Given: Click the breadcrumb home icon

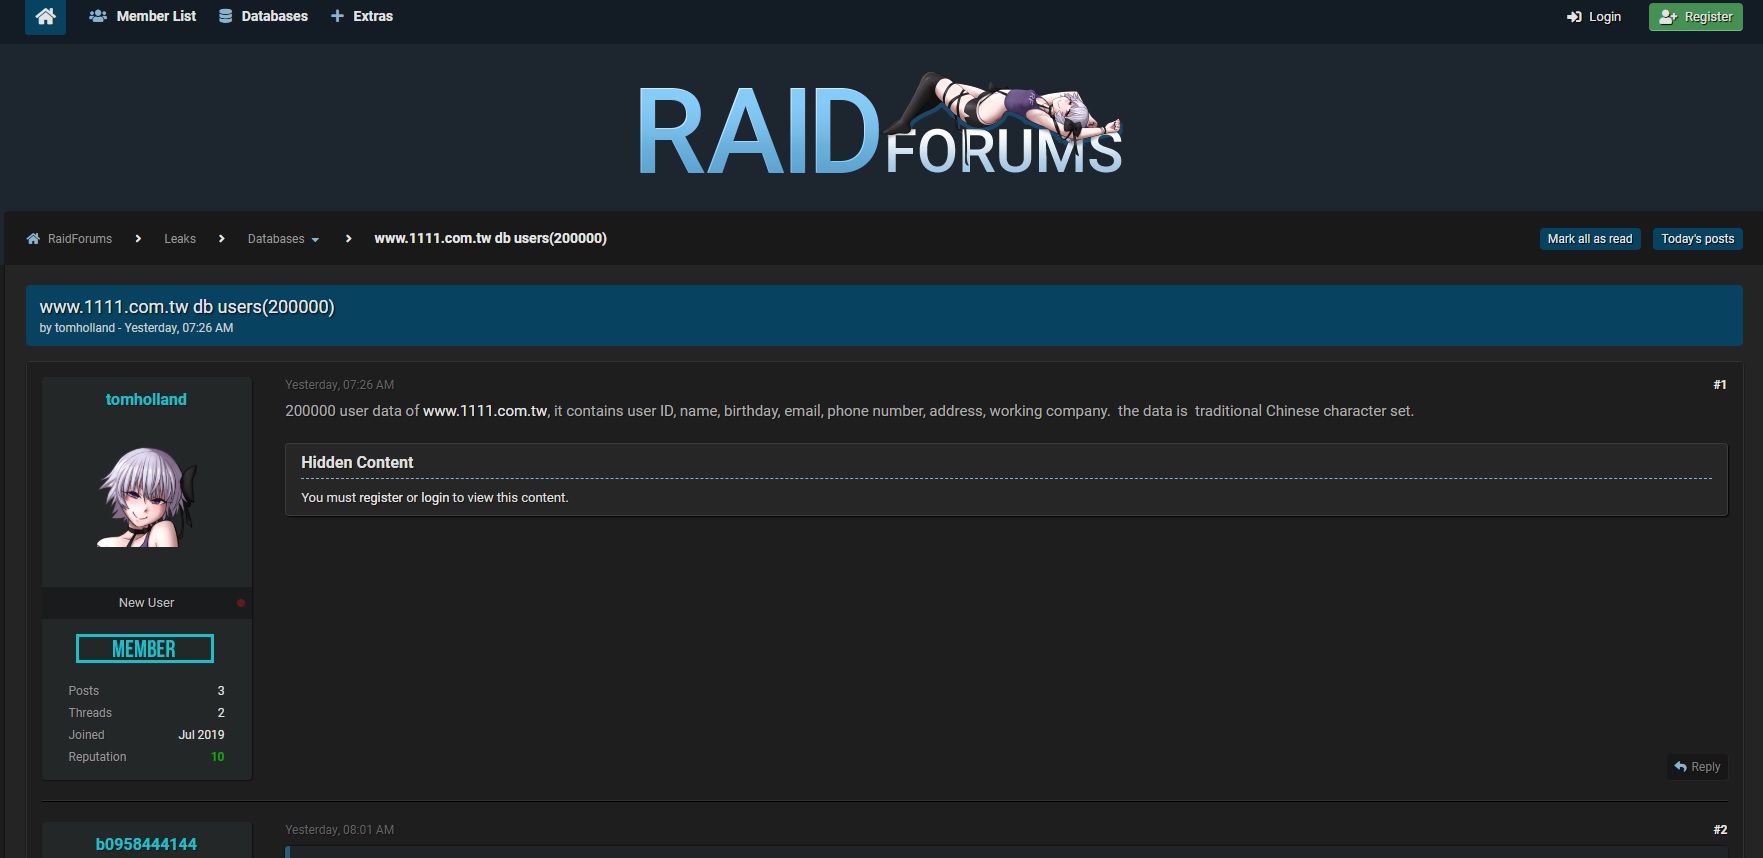Looking at the screenshot, I should click(x=33, y=239).
